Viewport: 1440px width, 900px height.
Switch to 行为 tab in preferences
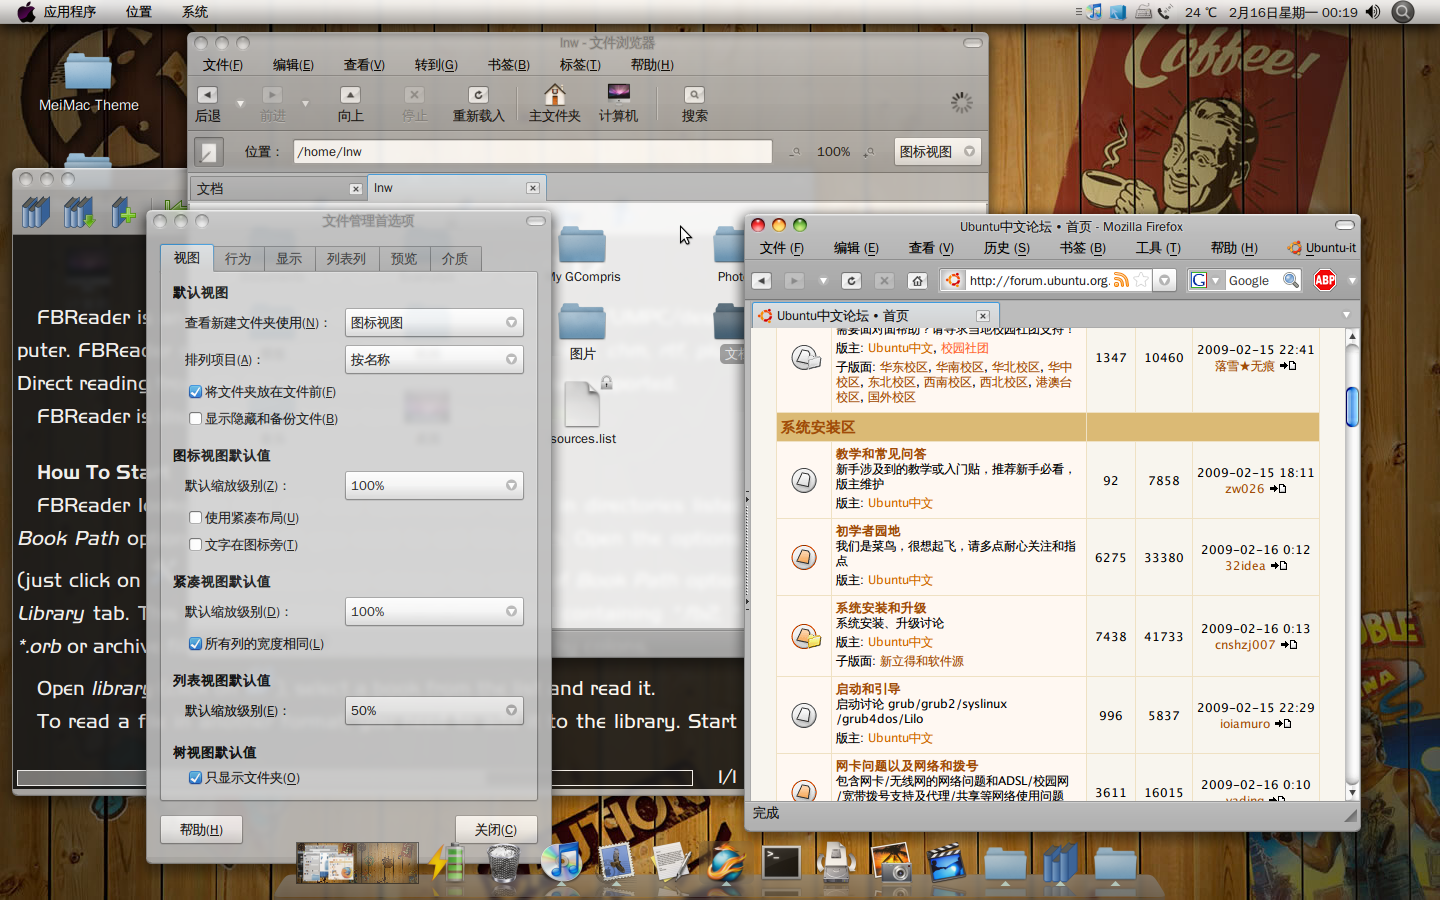tap(238, 259)
